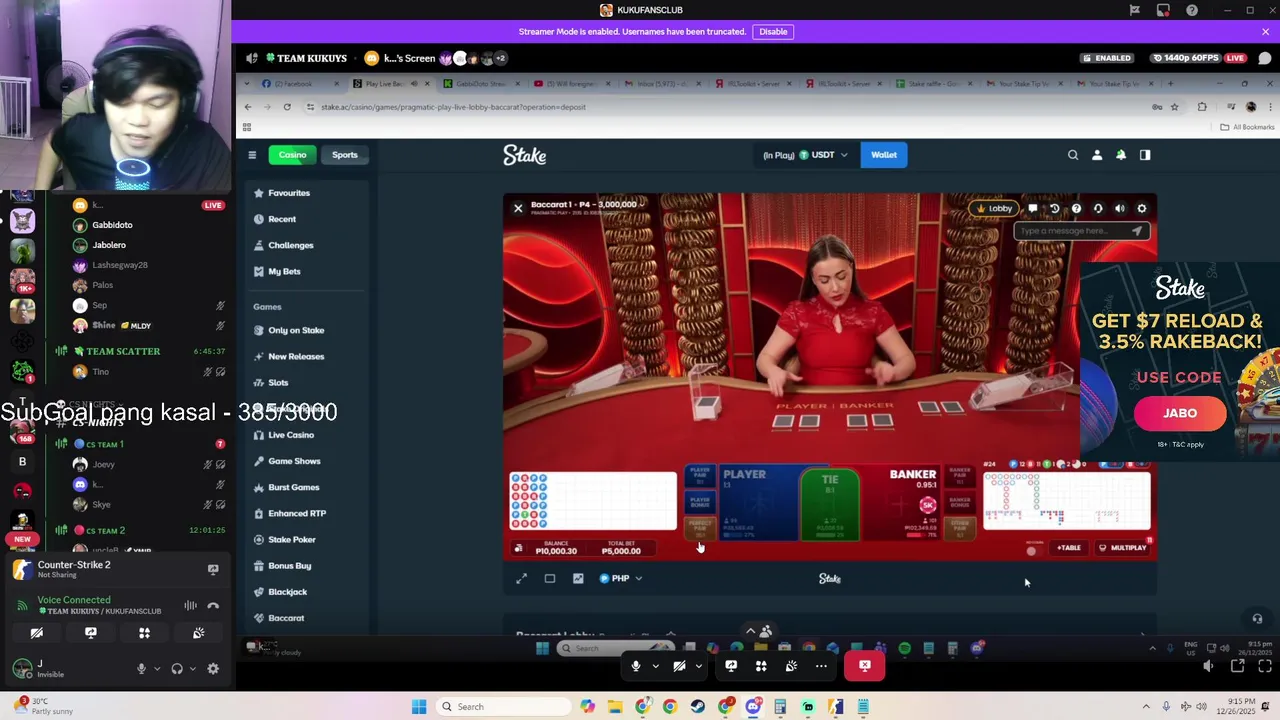1280x720 pixels.
Task: Expand USDT wallet balance dropdown
Action: click(822, 155)
